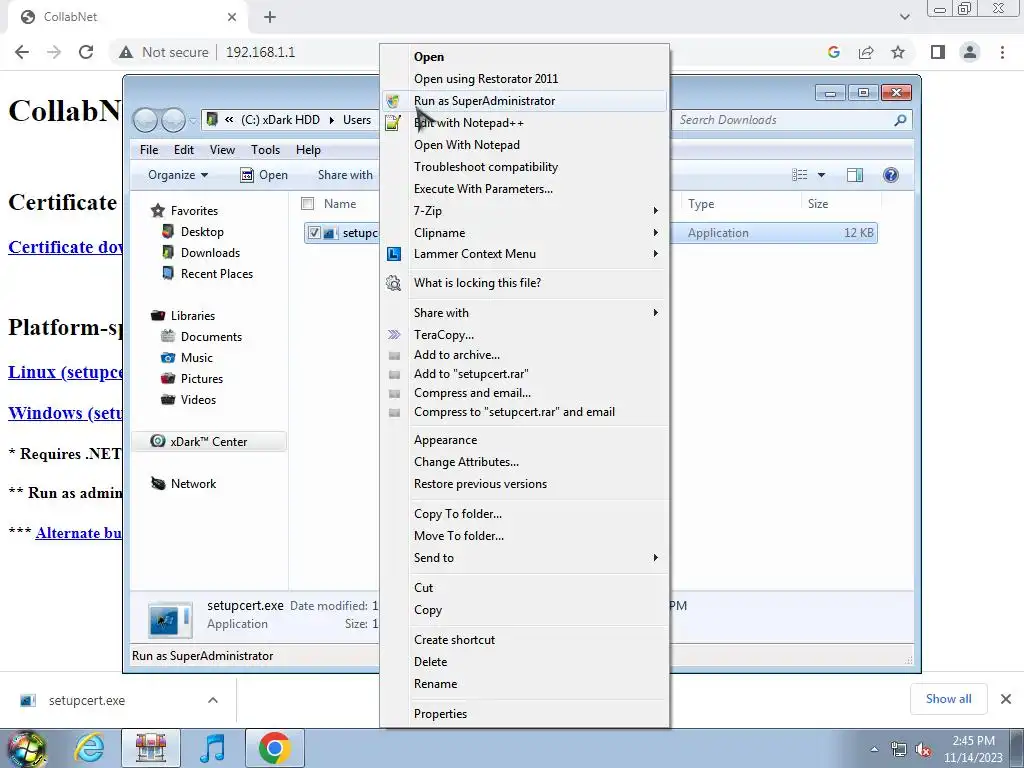
Task: Open the Chrome tab search chevron
Action: [x=904, y=17]
